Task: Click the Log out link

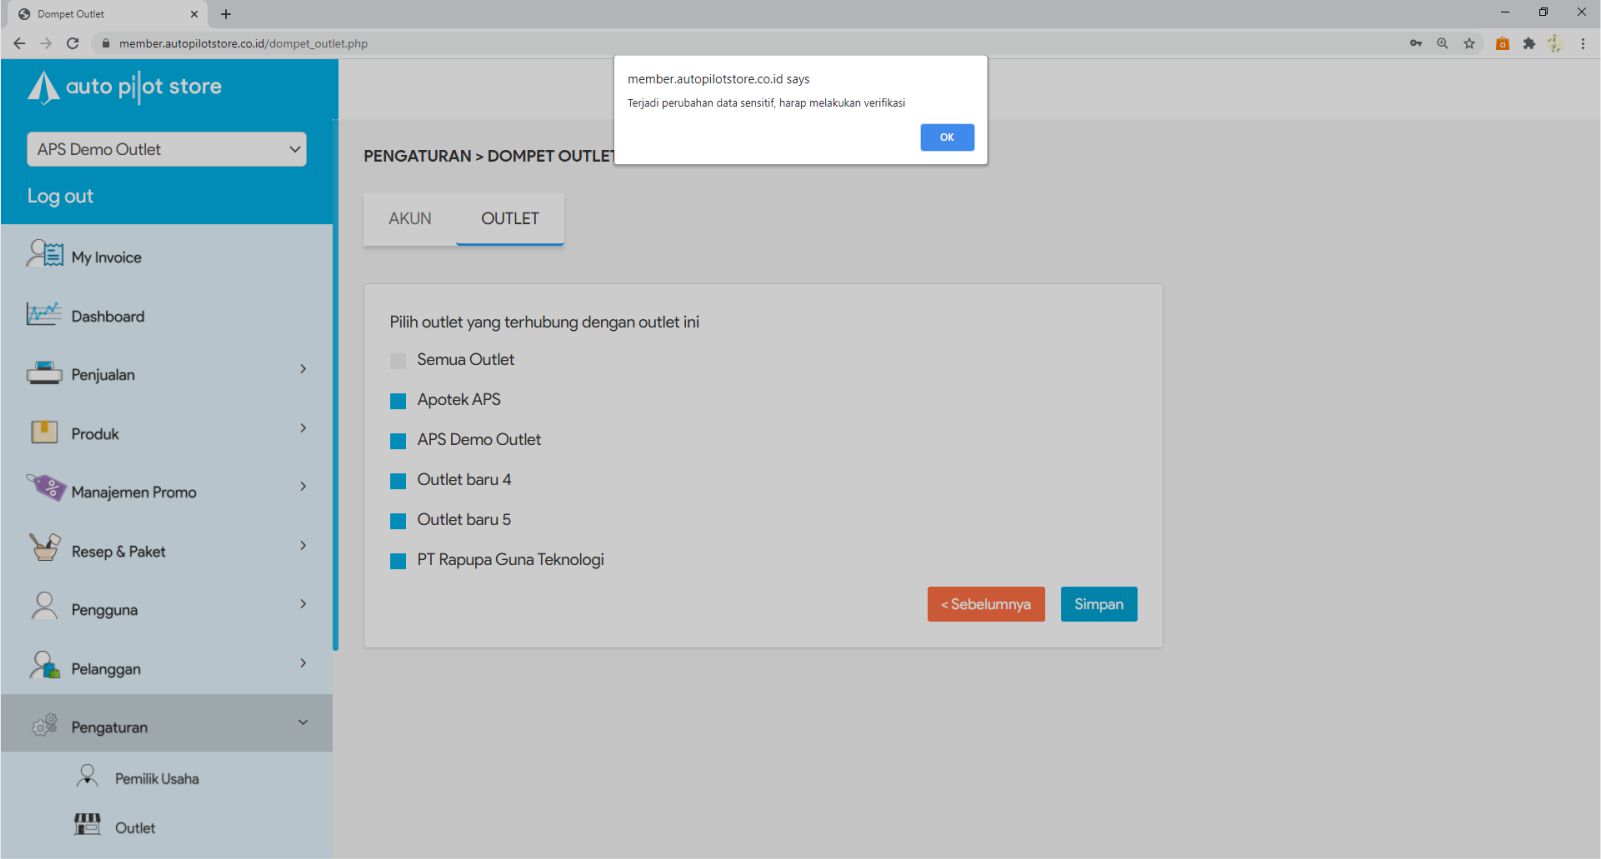Action: coord(60,196)
